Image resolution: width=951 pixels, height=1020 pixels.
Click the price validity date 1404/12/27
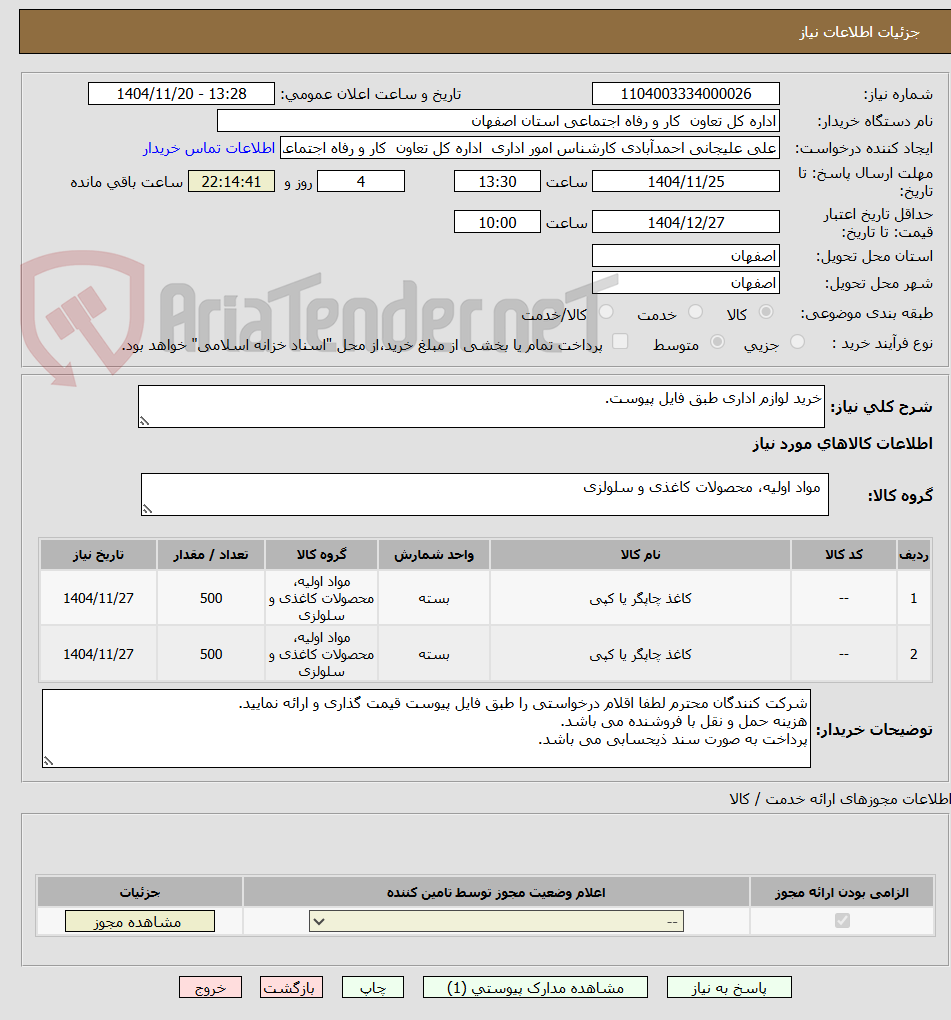(x=686, y=222)
